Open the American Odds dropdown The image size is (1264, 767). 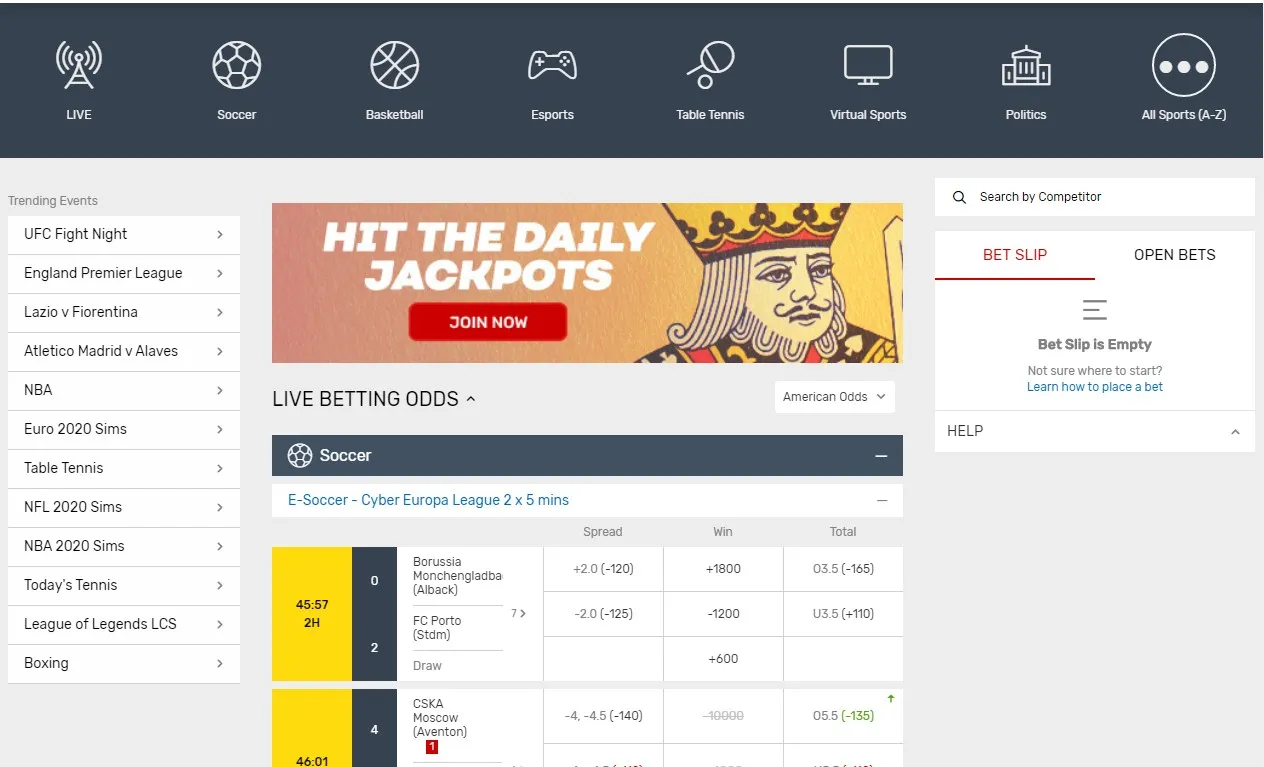point(835,397)
